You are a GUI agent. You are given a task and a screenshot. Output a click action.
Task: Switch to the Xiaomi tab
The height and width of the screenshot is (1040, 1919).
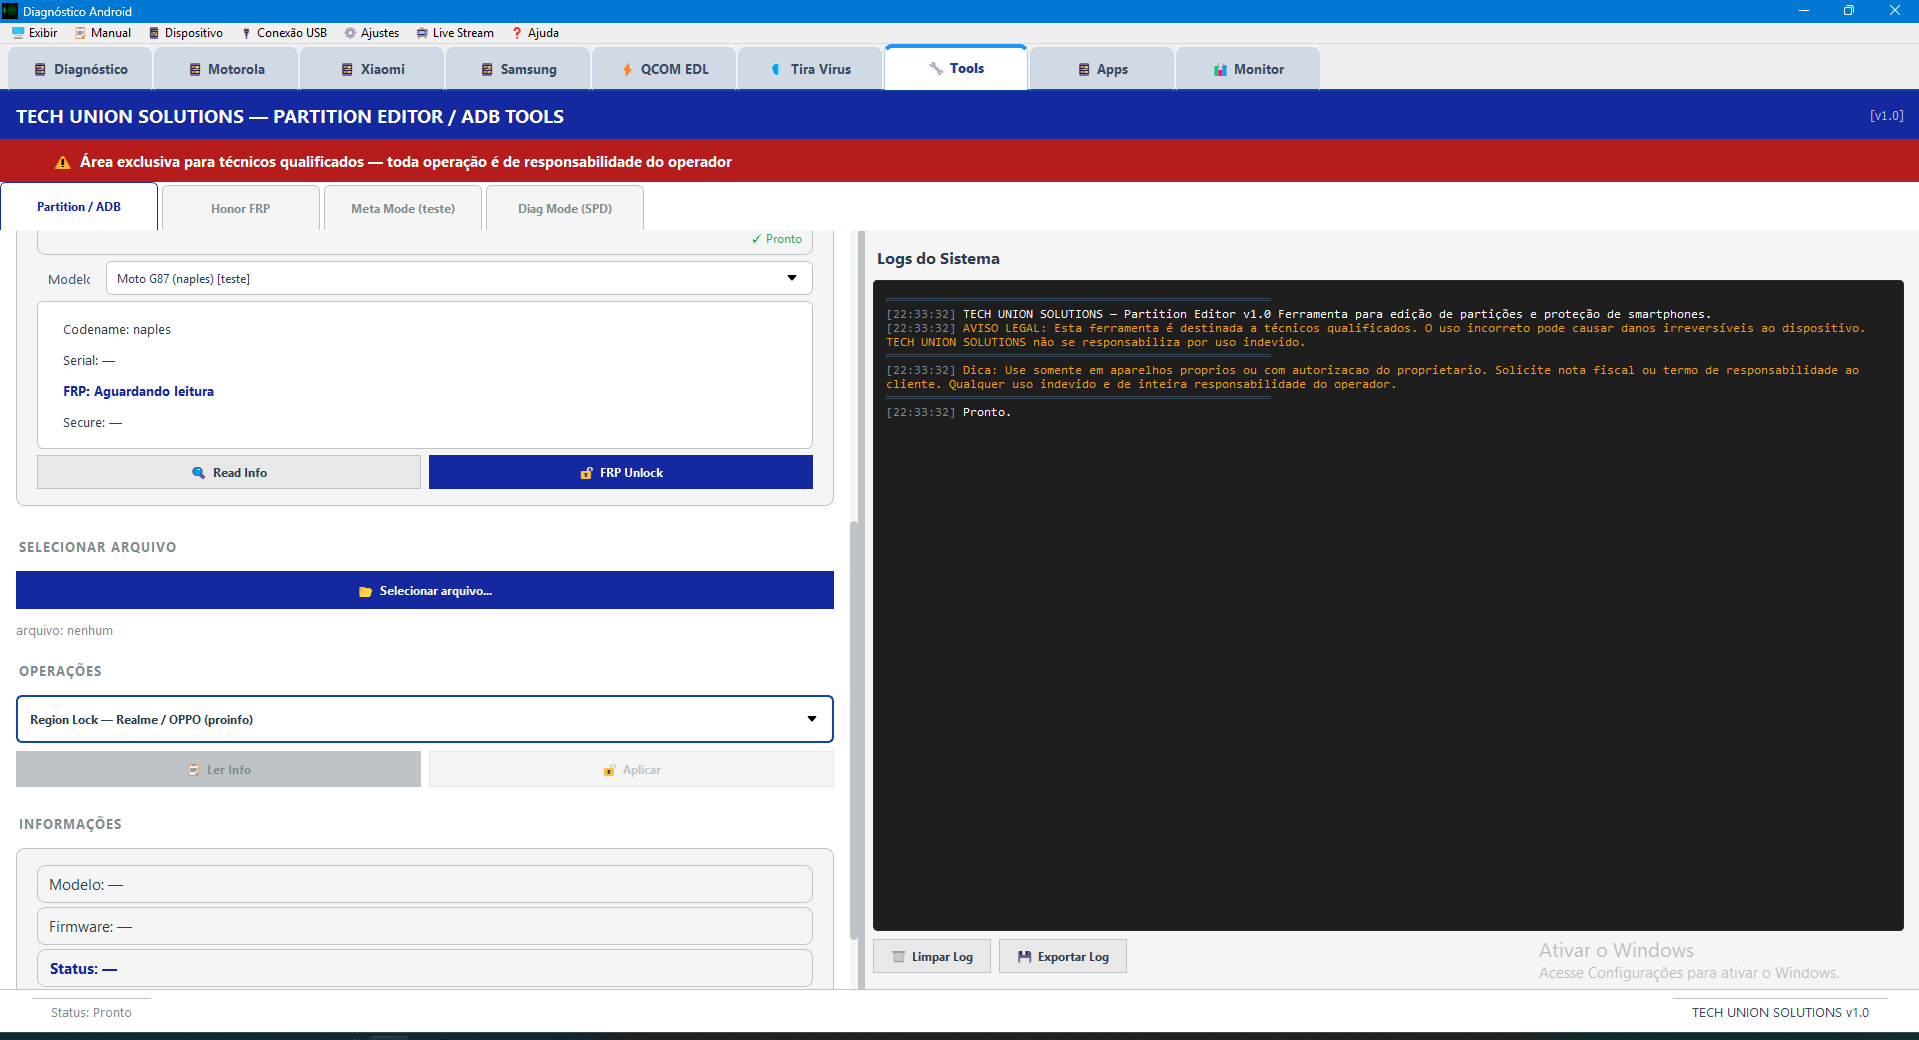pyautogui.click(x=372, y=69)
